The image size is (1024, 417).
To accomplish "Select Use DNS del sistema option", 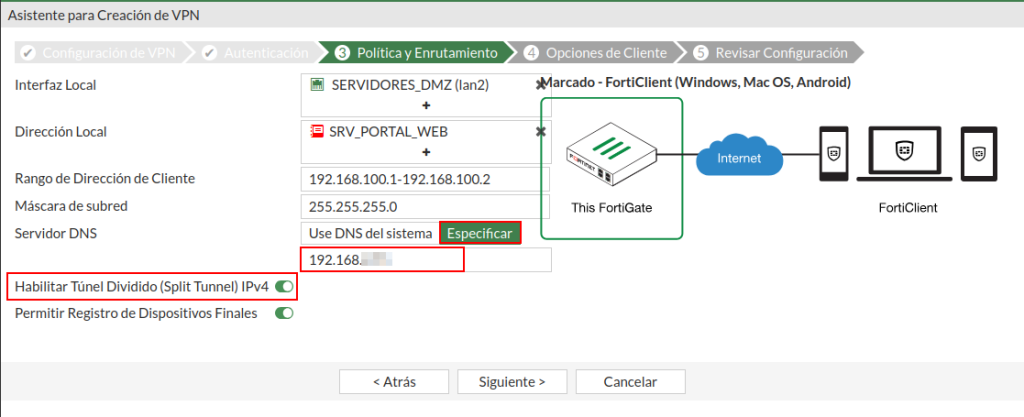I will pyautogui.click(x=369, y=233).
